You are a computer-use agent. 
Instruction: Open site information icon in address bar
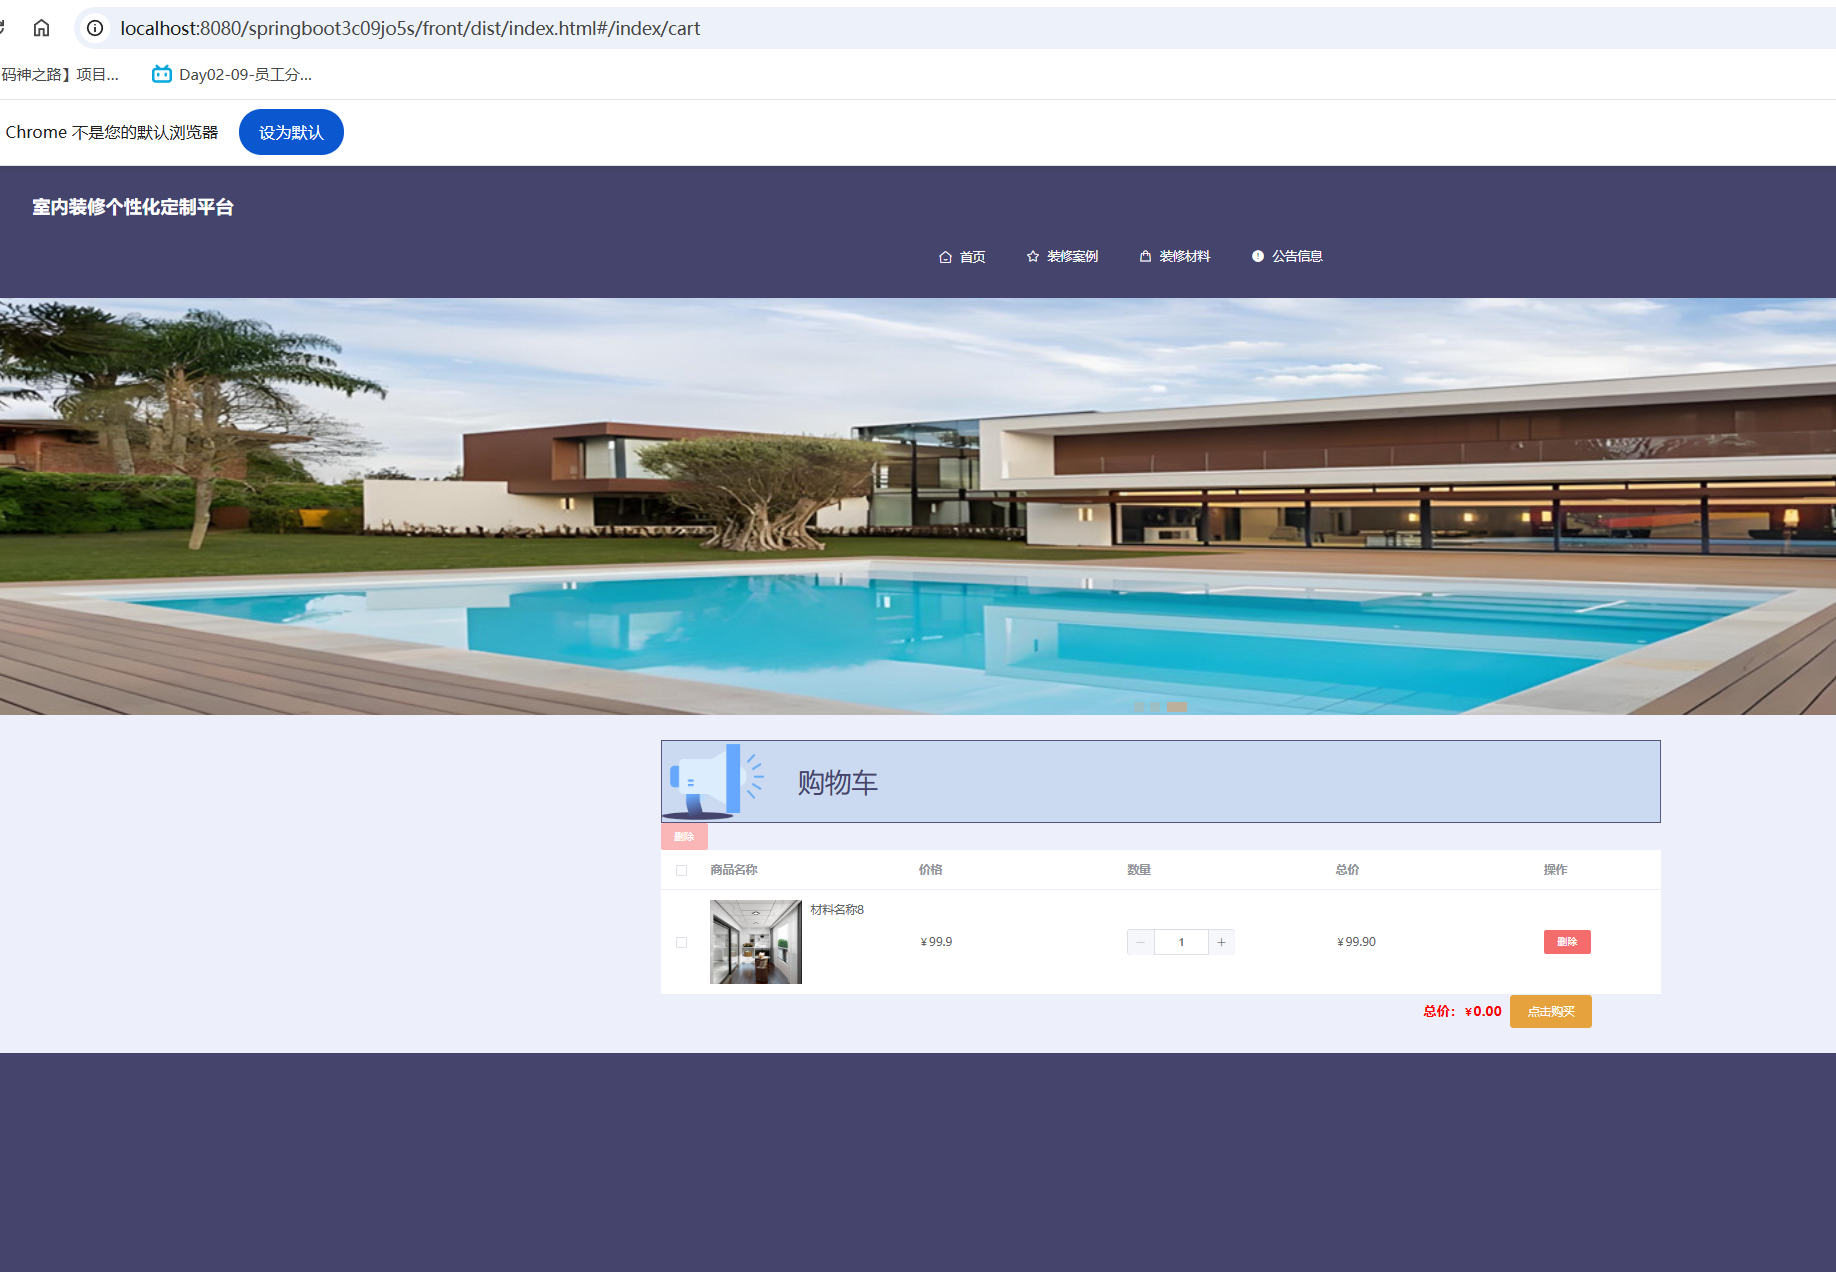95,28
